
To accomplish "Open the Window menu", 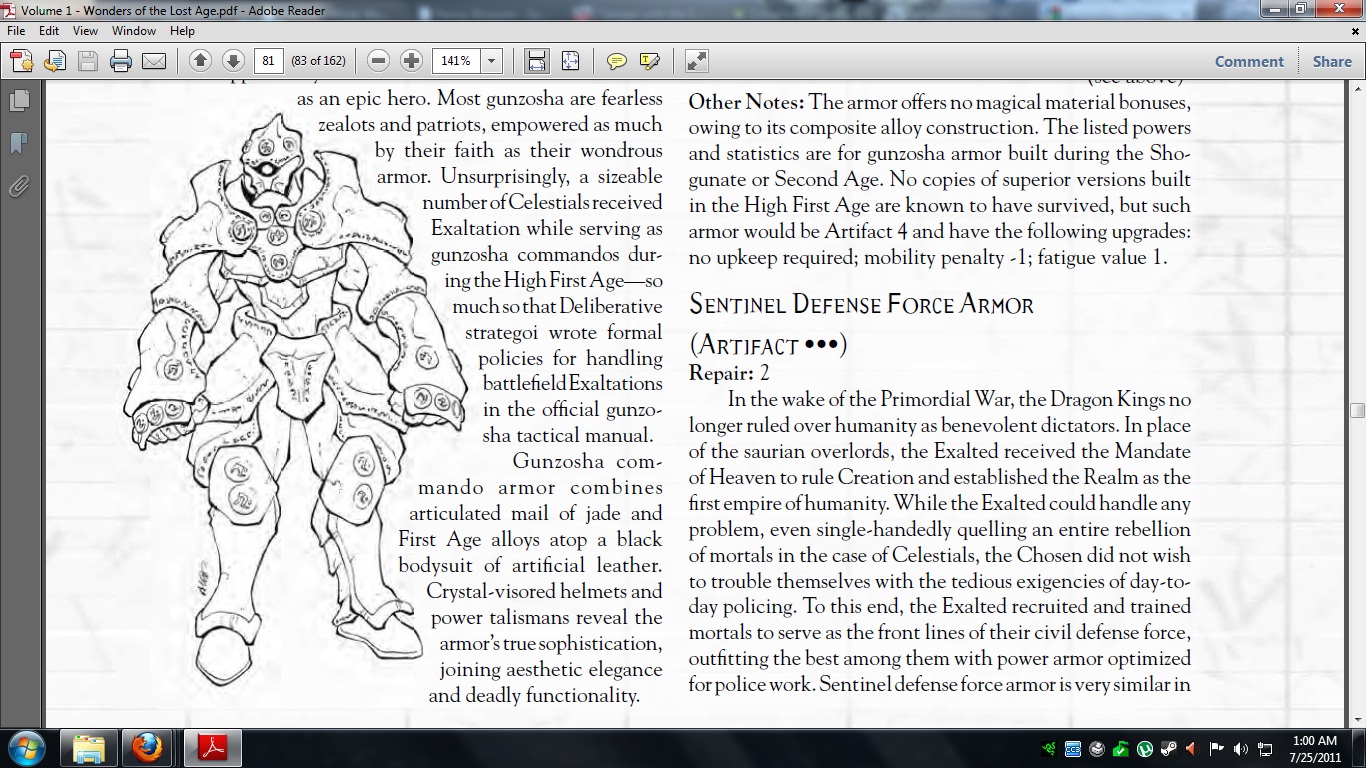I will [134, 31].
